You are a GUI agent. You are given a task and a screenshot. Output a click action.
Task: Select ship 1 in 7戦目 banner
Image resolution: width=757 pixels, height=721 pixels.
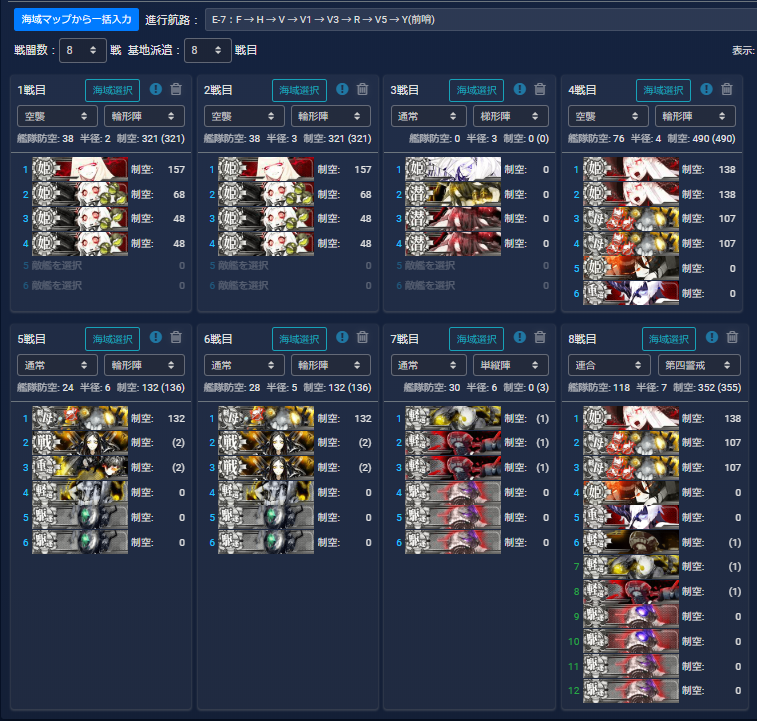point(453,418)
